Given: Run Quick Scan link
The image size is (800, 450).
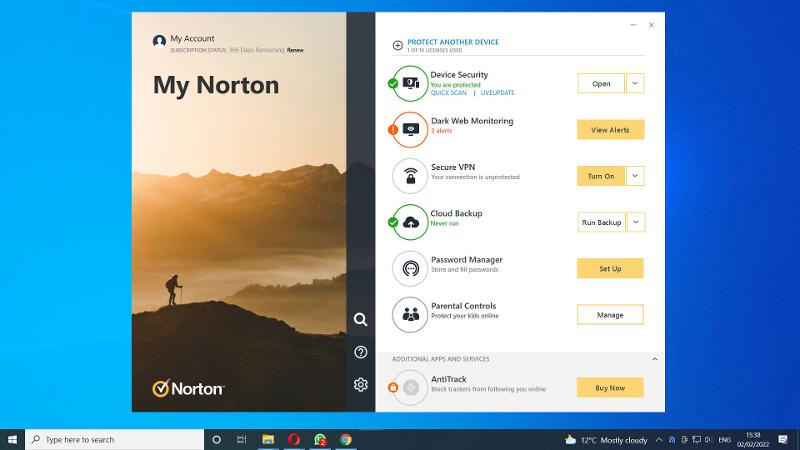Looking at the screenshot, I should 448,93.
